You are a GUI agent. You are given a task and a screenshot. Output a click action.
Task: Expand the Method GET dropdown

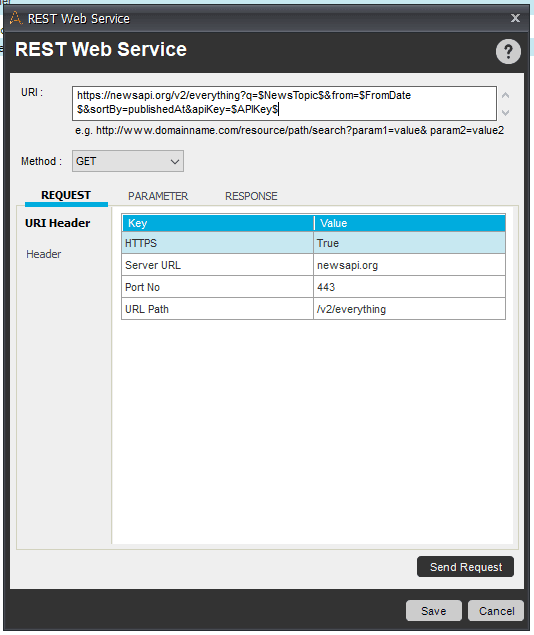128,161
